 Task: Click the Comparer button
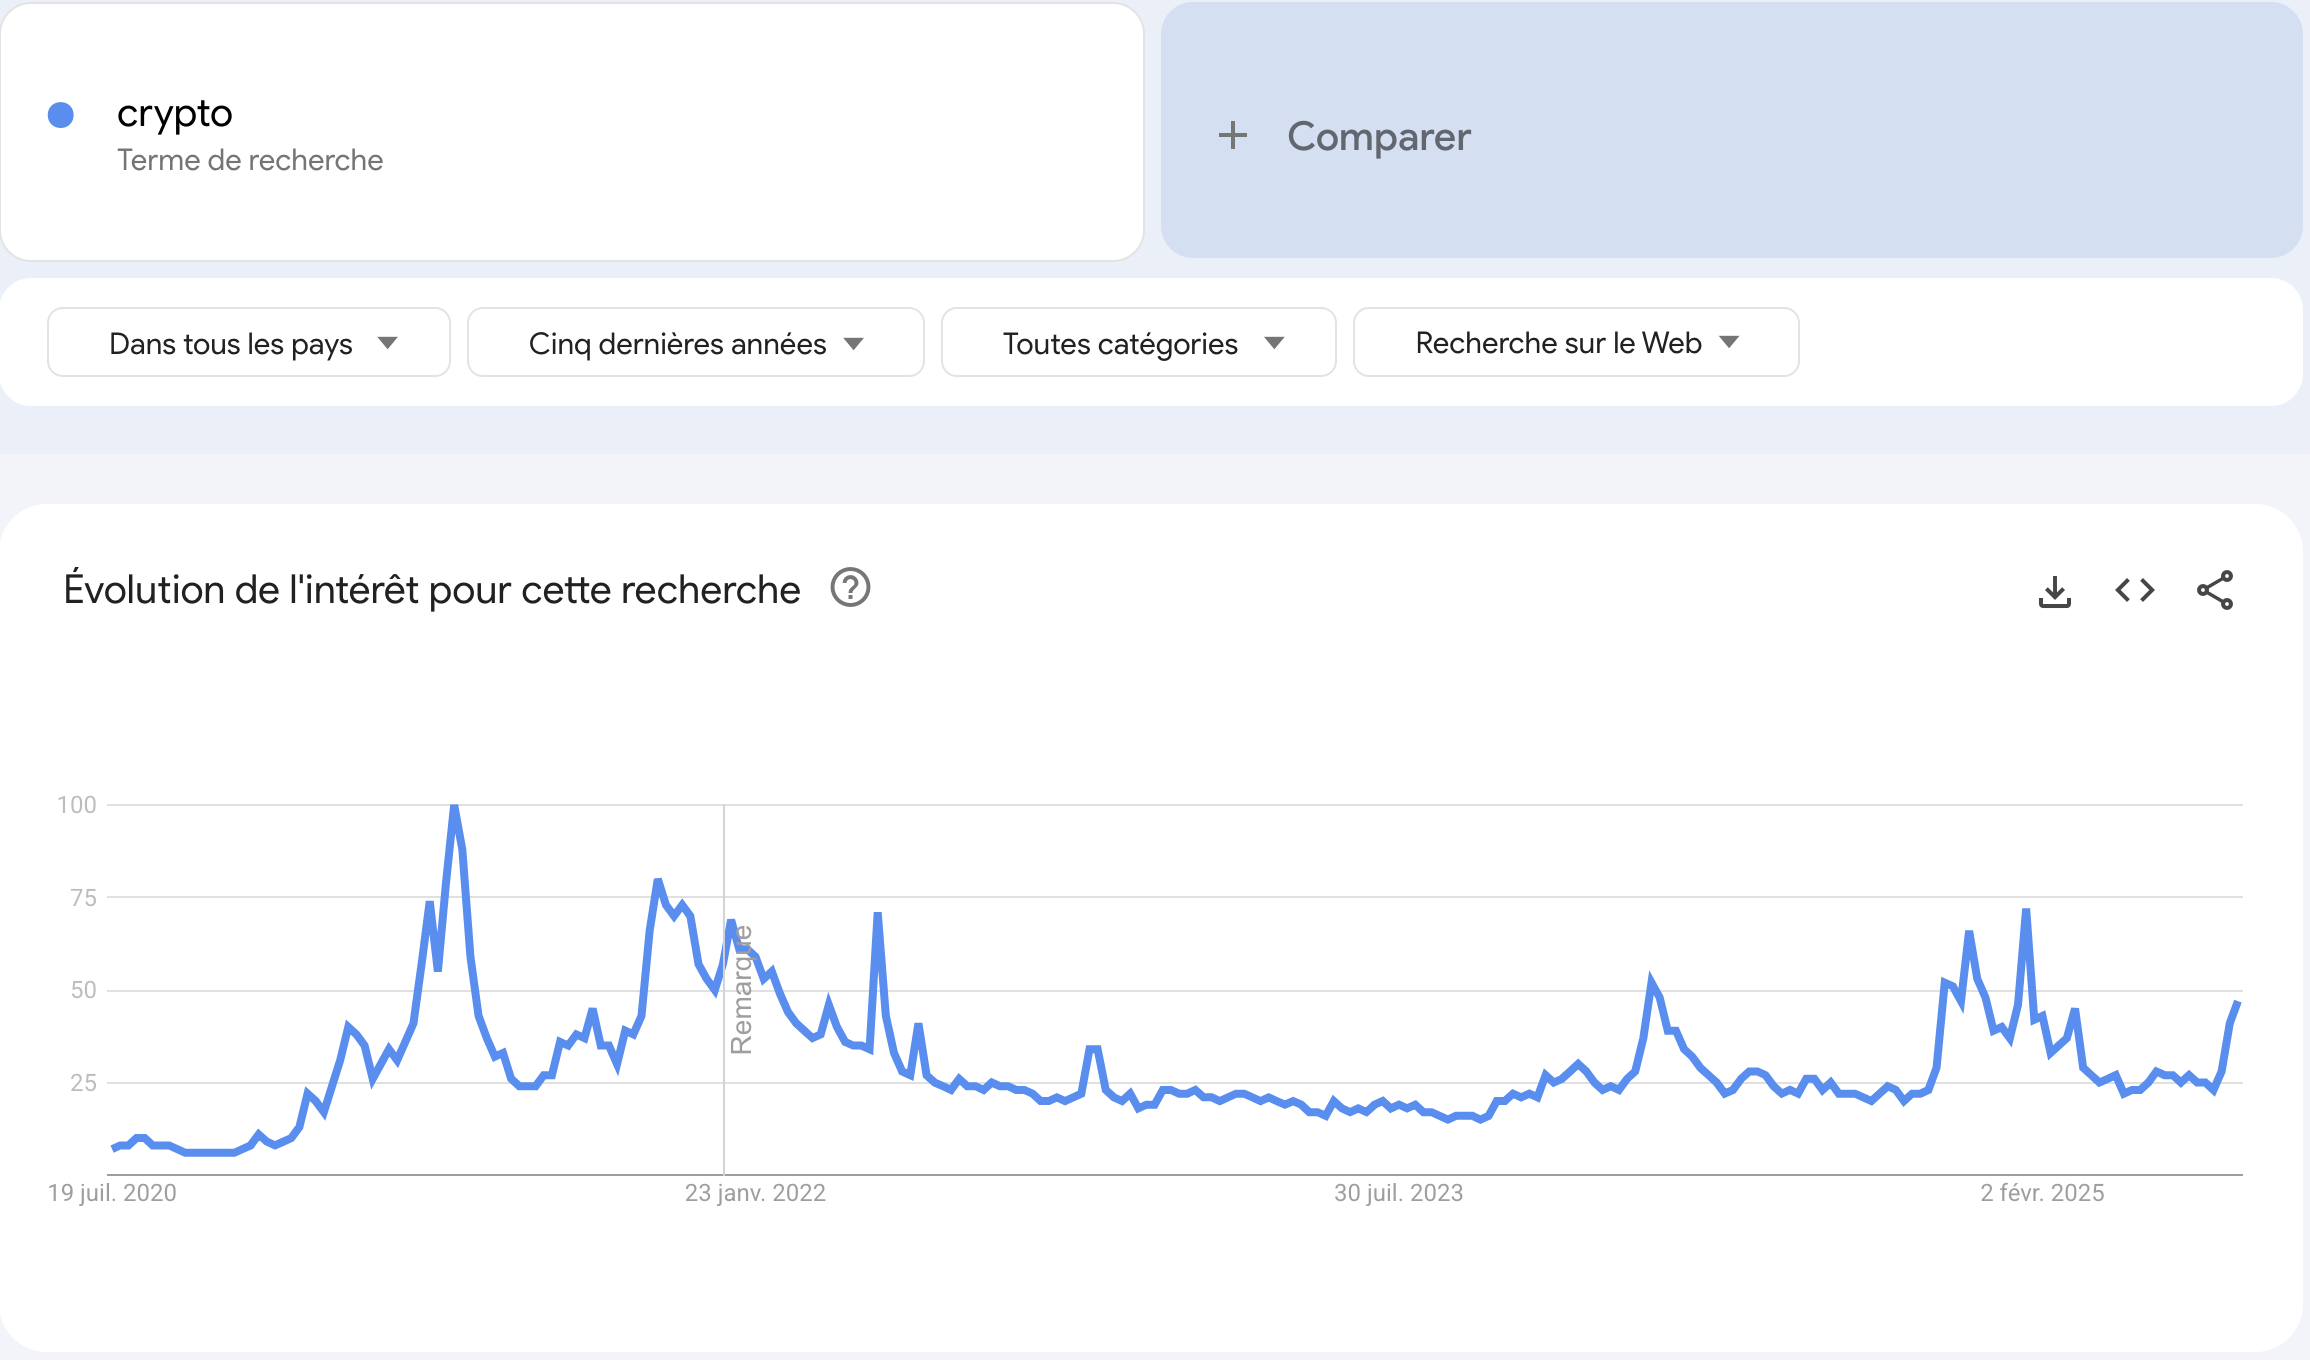(x=1378, y=136)
